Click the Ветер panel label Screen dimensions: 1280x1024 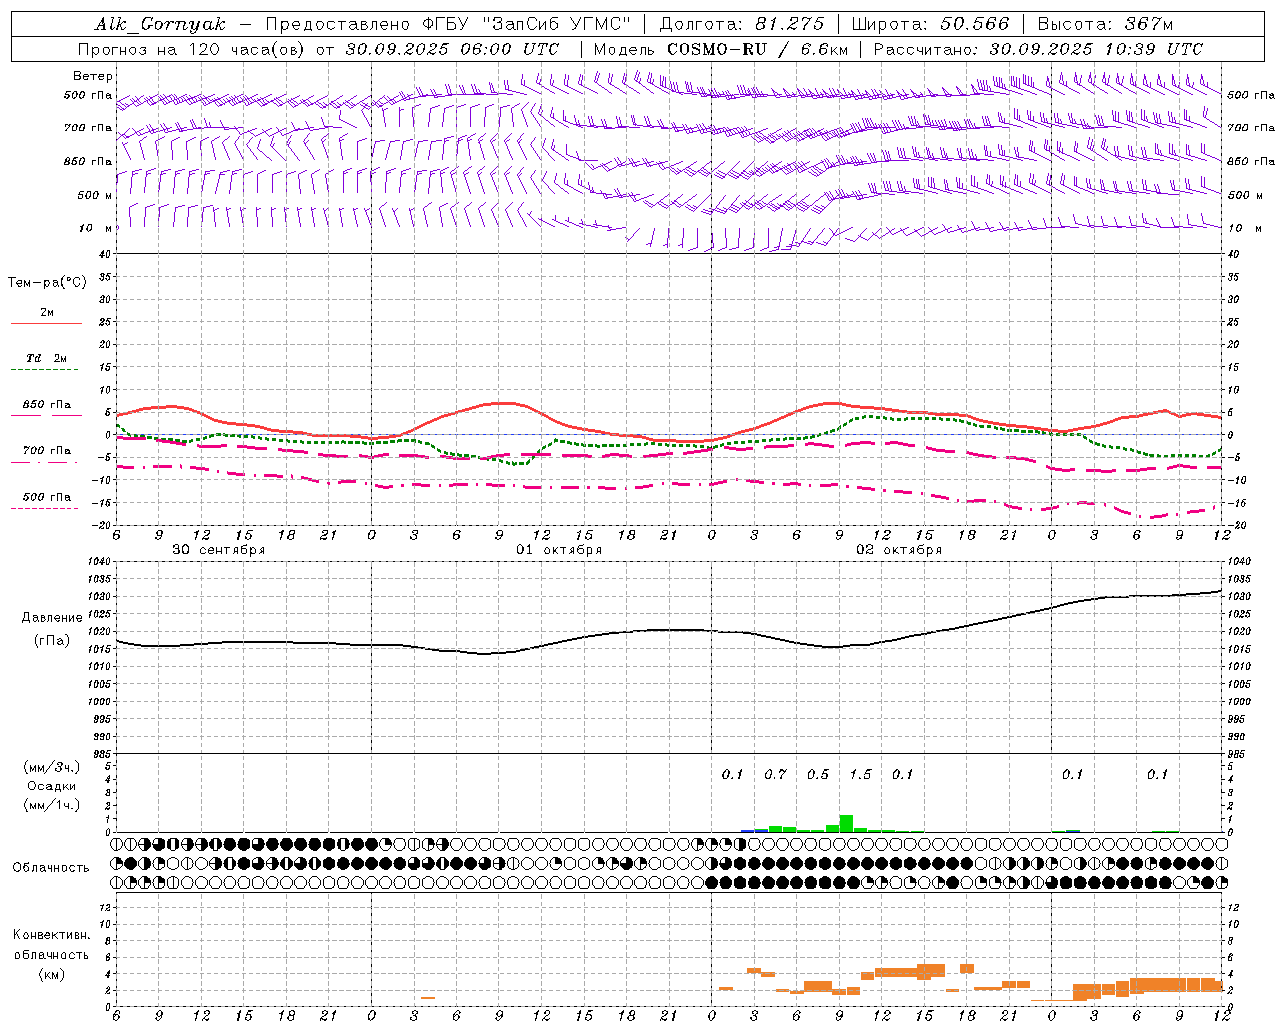[93, 76]
